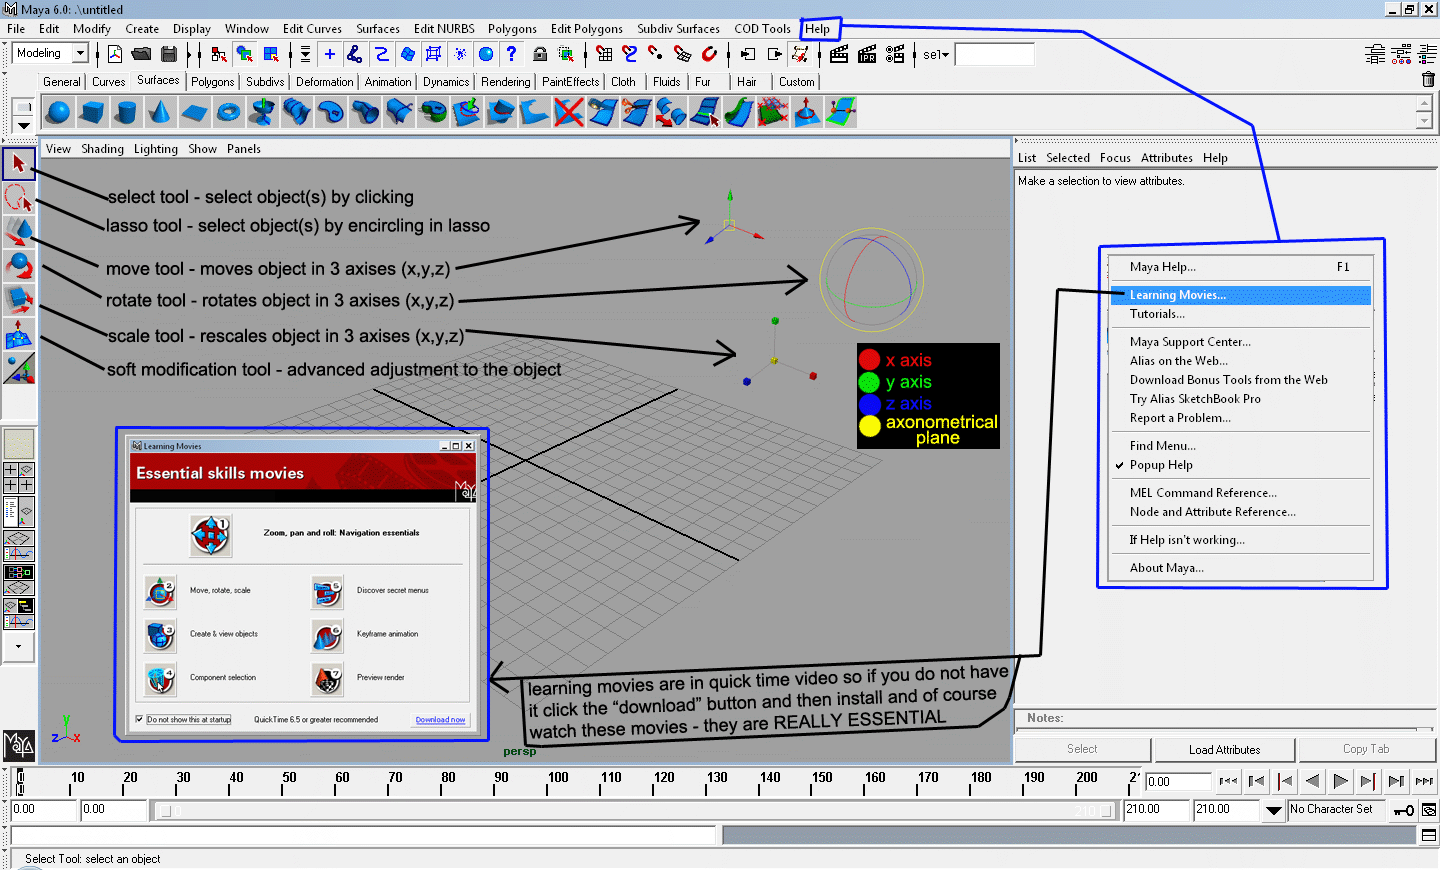Click the new scene icon

(x=115, y=54)
